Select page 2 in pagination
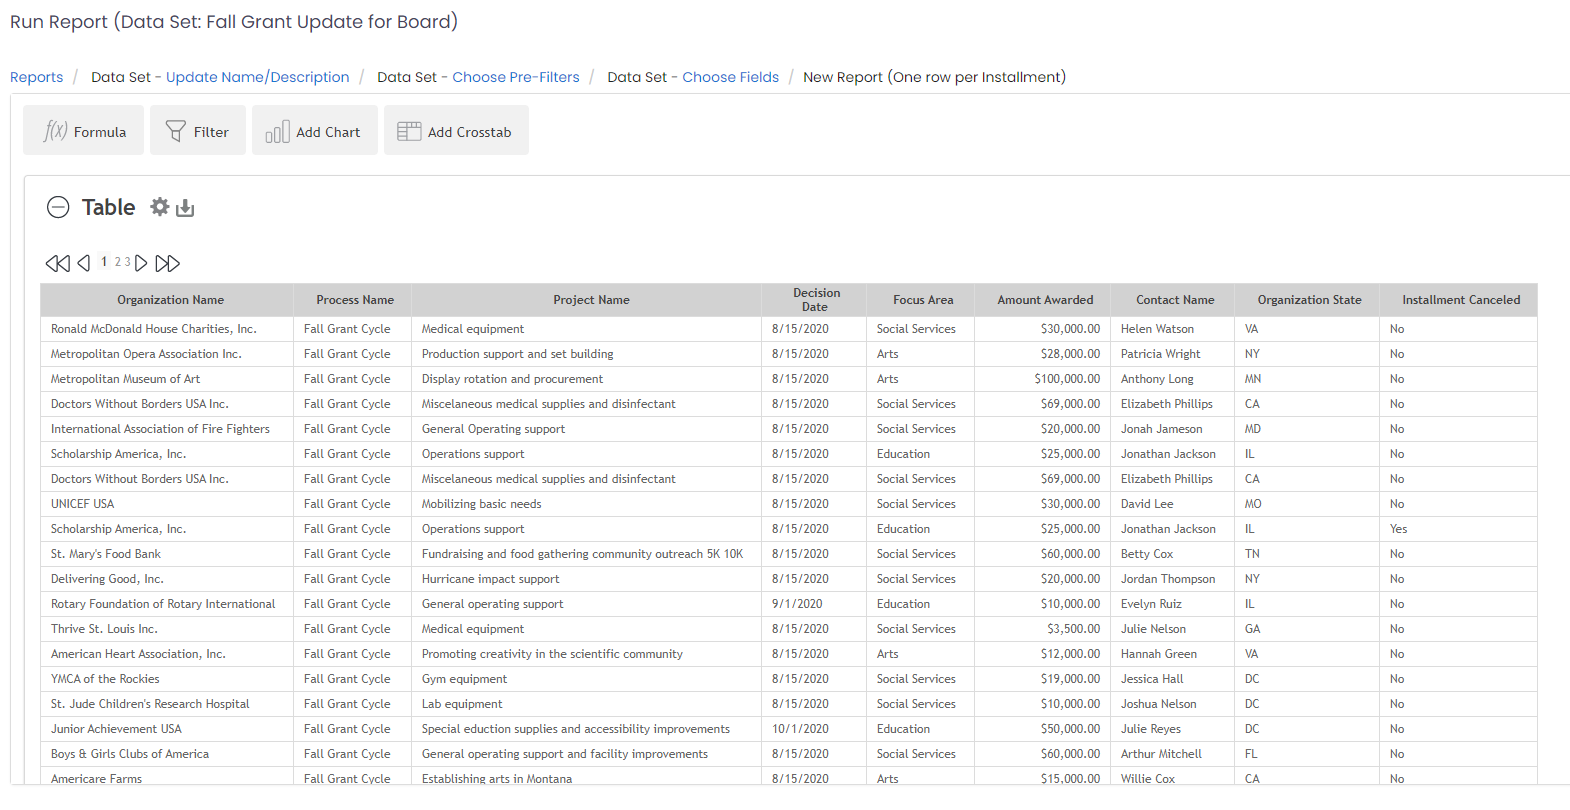The height and width of the screenshot is (810, 1570). [118, 262]
